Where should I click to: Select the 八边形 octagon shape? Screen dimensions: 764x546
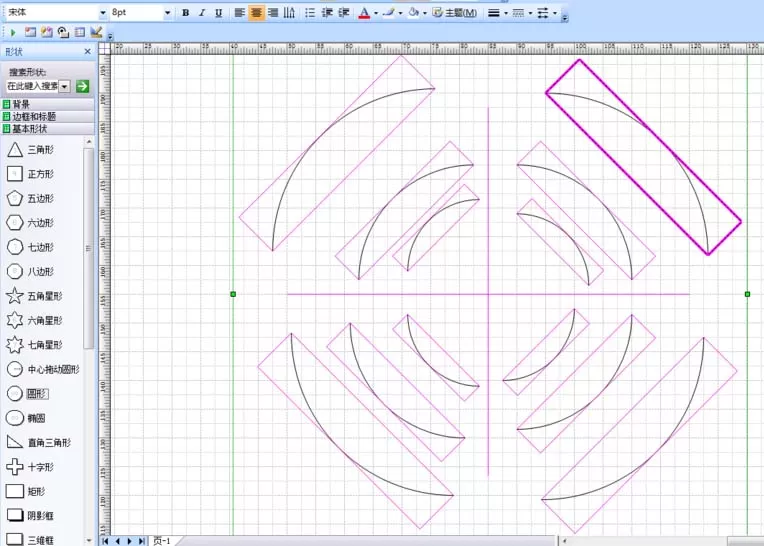[x=30, y=271]
